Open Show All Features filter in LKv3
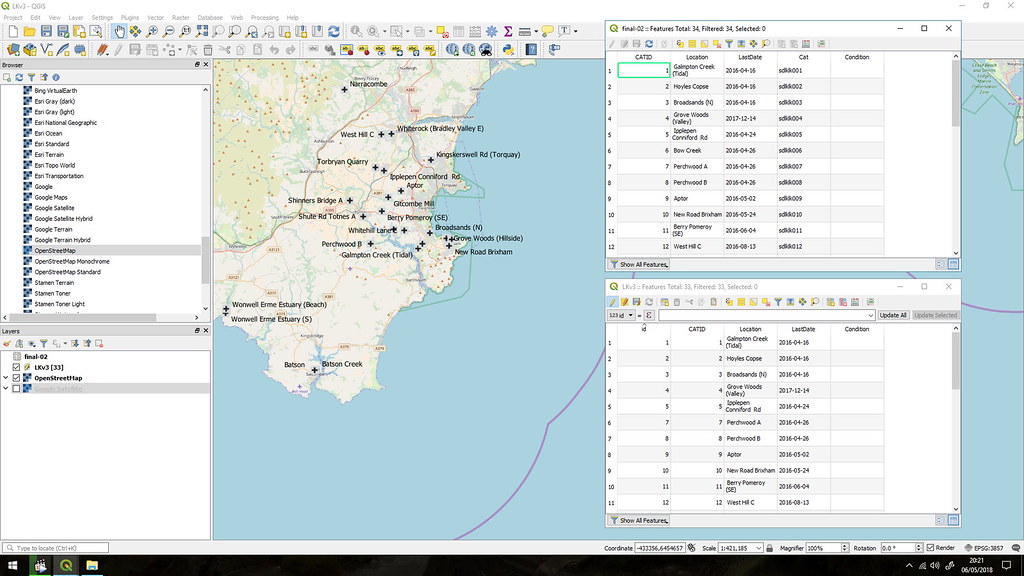The width and height of the screenshot is (1024, 576). [639, 520]
